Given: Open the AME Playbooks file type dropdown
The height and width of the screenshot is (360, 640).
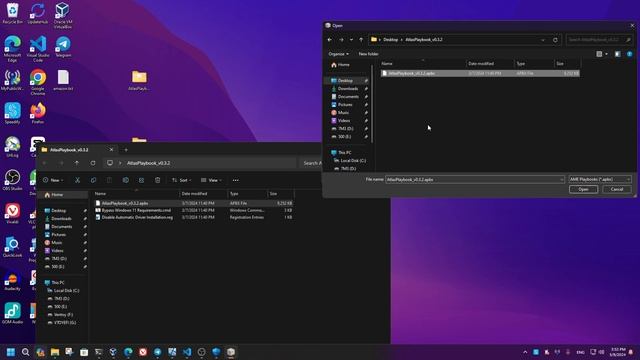Looking at the screenshot, I should click(600, 179).
